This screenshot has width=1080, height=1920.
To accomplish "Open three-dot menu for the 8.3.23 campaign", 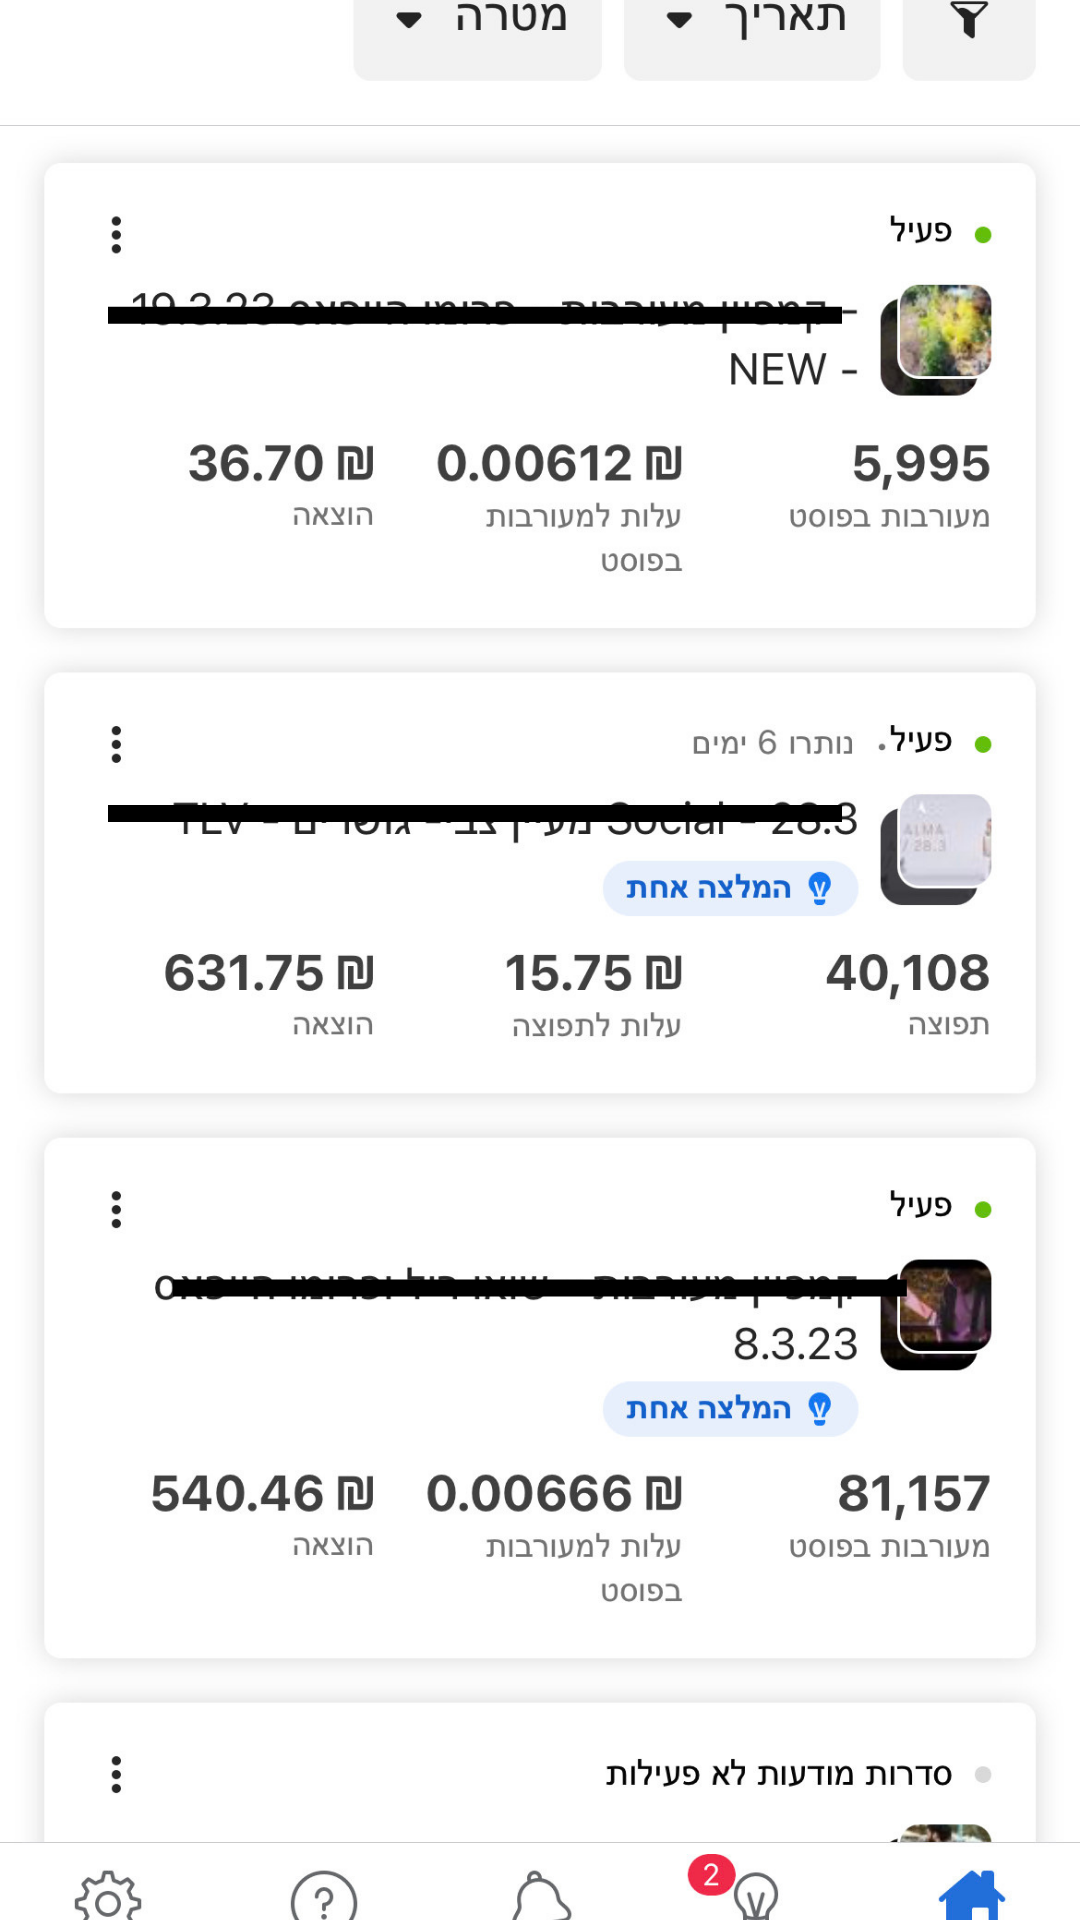I will 116,1209.
